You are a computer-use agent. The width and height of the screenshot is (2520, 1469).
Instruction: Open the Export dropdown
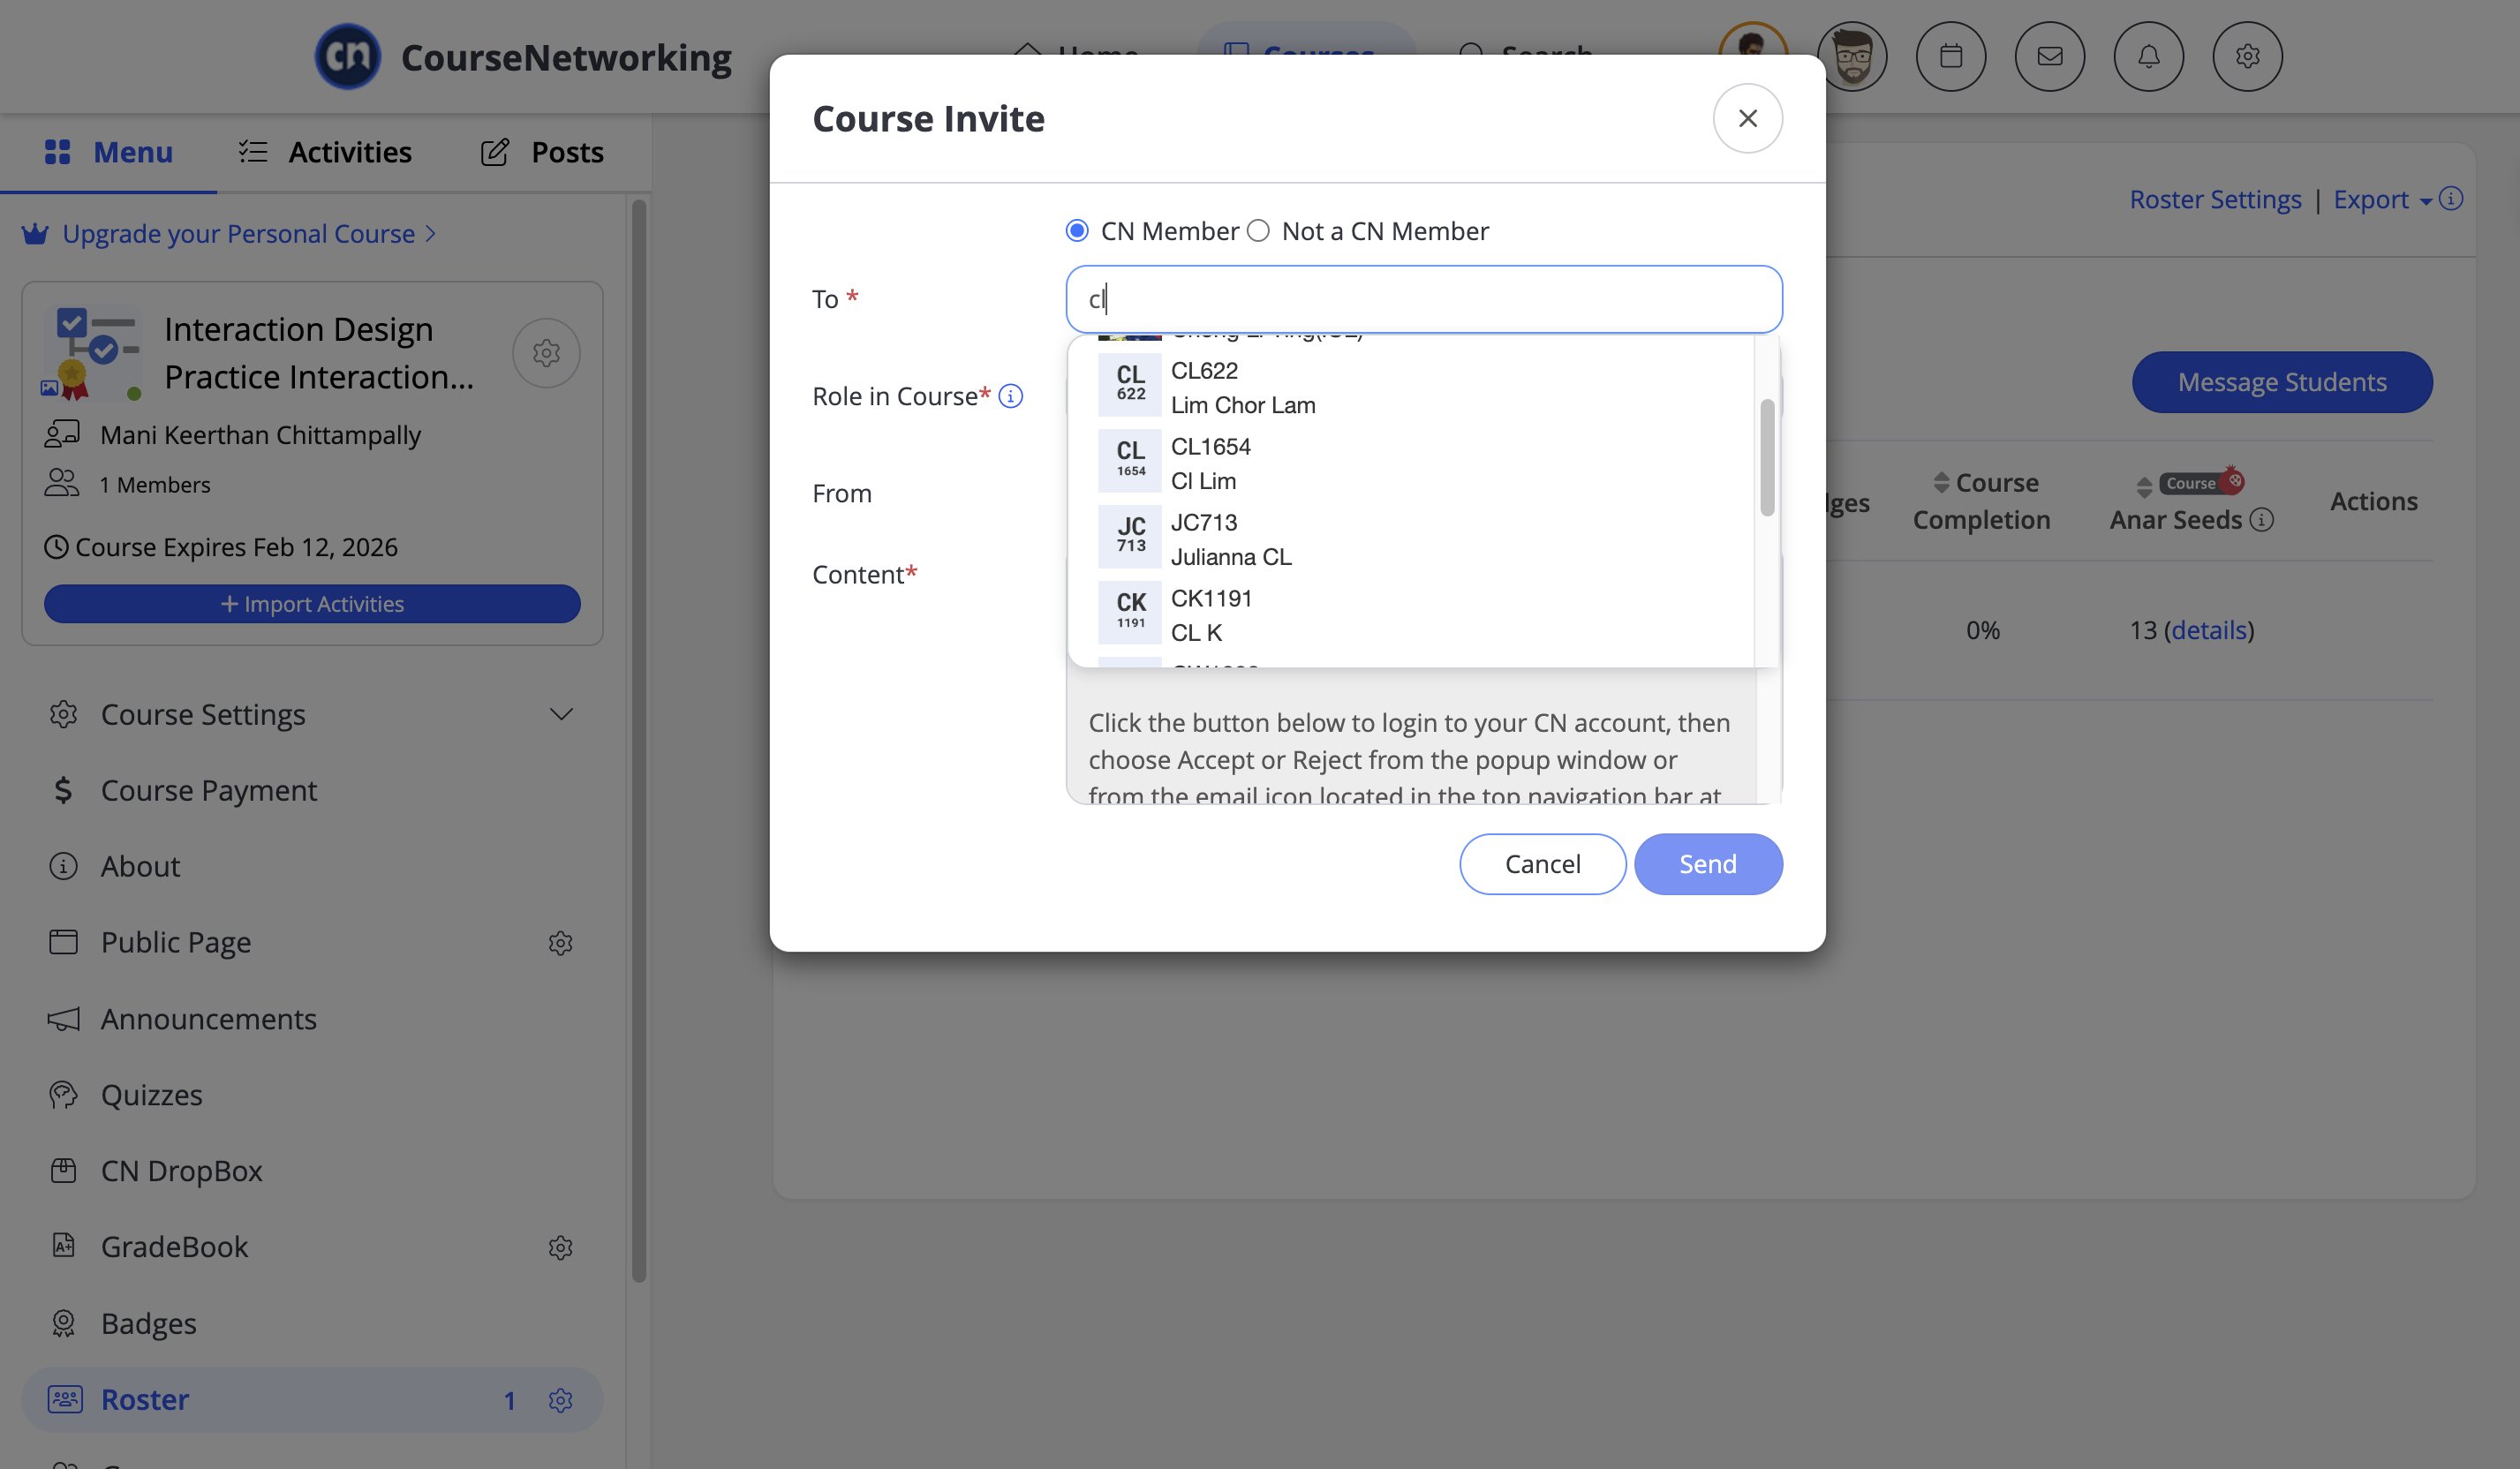[x=2382, y=199]
